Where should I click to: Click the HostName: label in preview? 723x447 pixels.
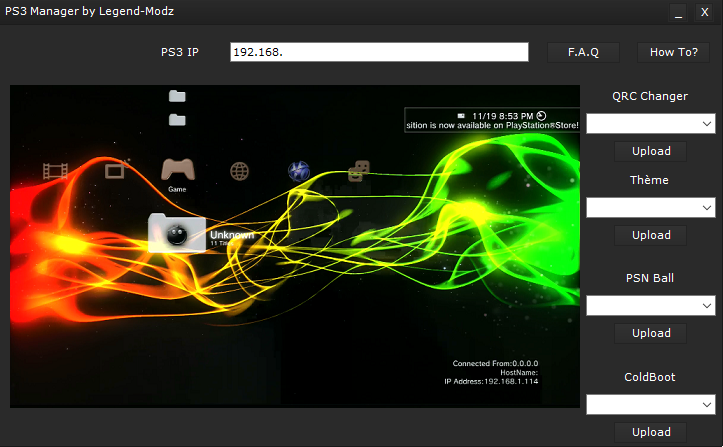tap(519, 373)
